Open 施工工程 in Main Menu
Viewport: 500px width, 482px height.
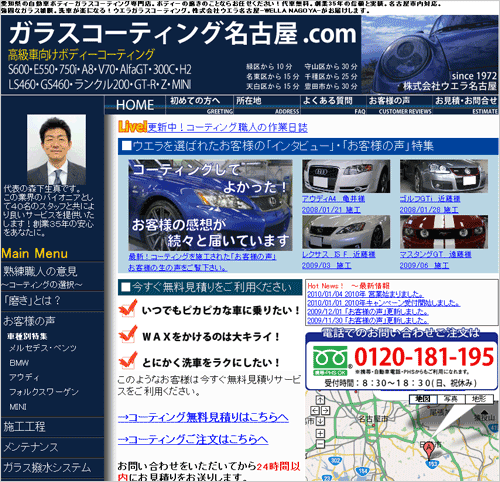click(24, 427)
